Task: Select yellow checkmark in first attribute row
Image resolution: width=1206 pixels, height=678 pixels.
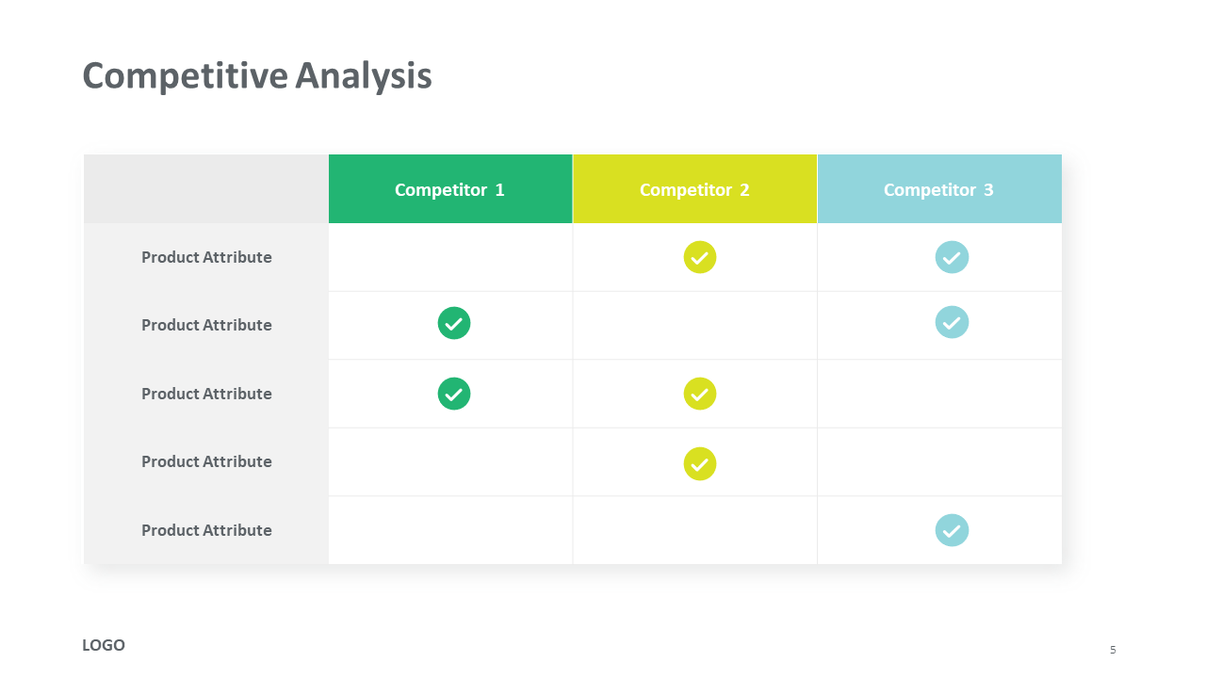Action: click(x=700, y=257)
